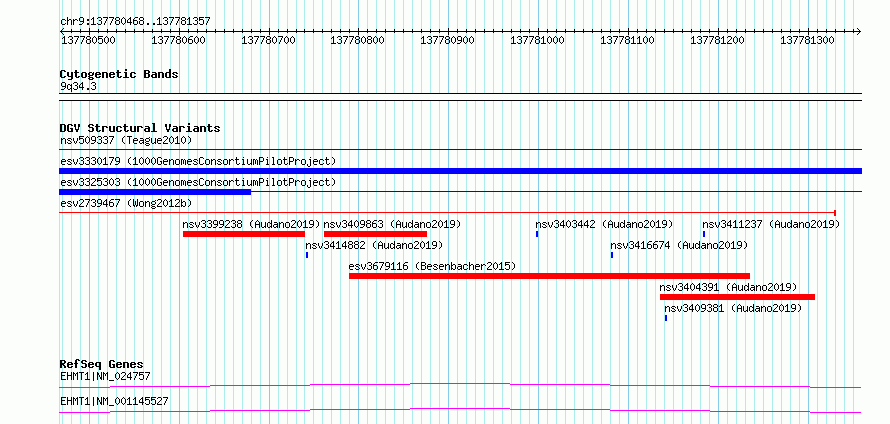Click the RefSeq Genes track title
Screen dimensions: 890x424
pos(102,364)
